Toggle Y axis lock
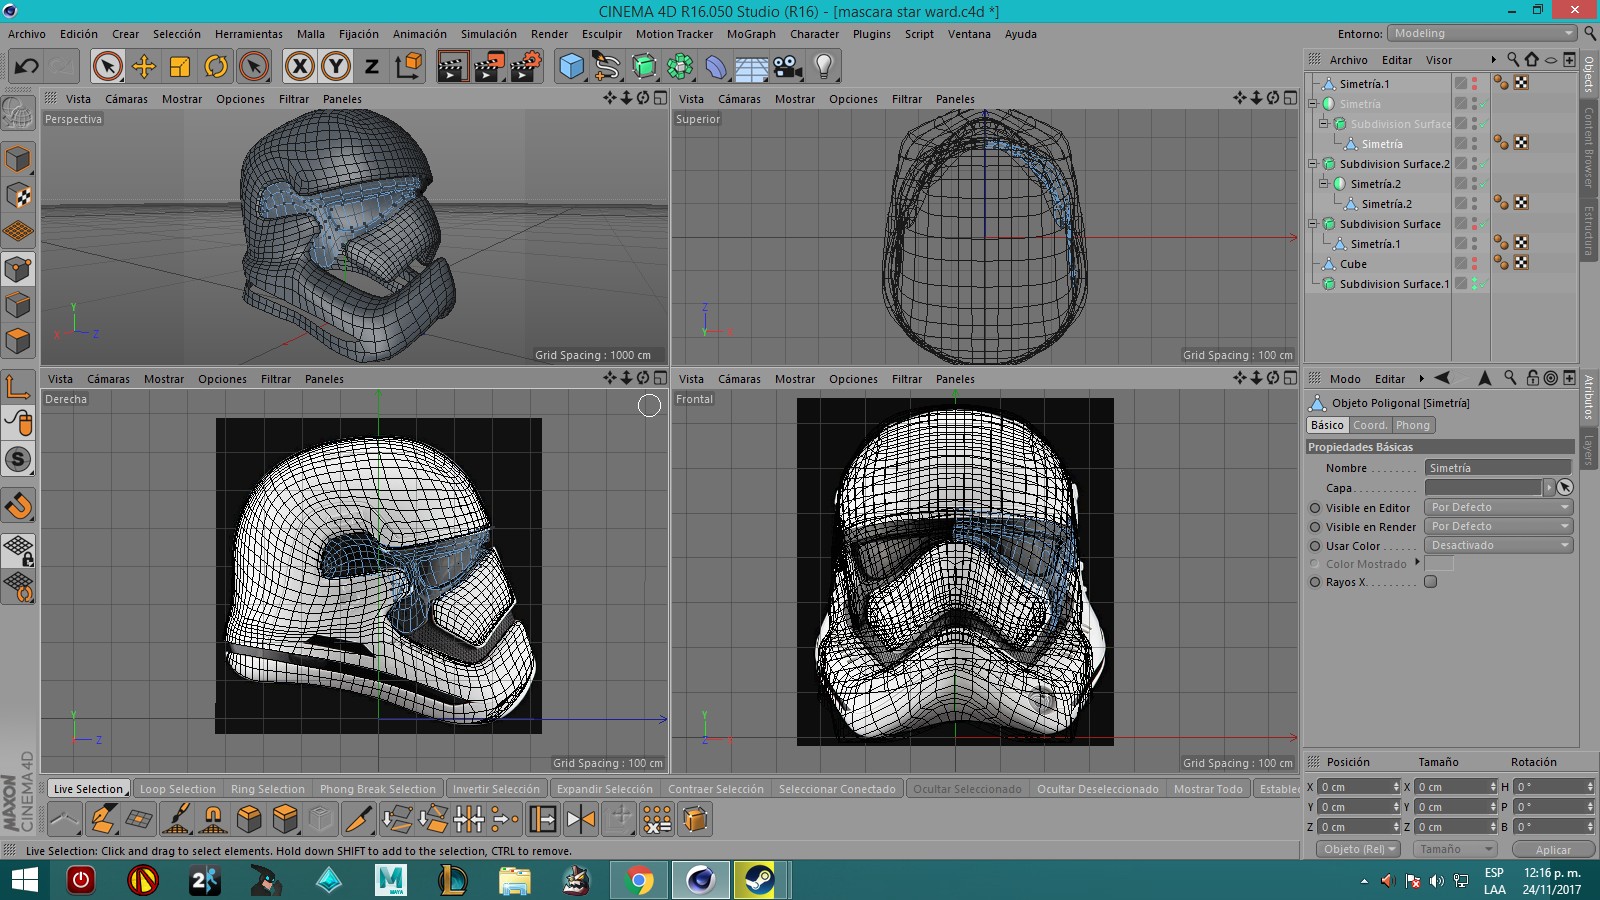 tap(335, 67)
